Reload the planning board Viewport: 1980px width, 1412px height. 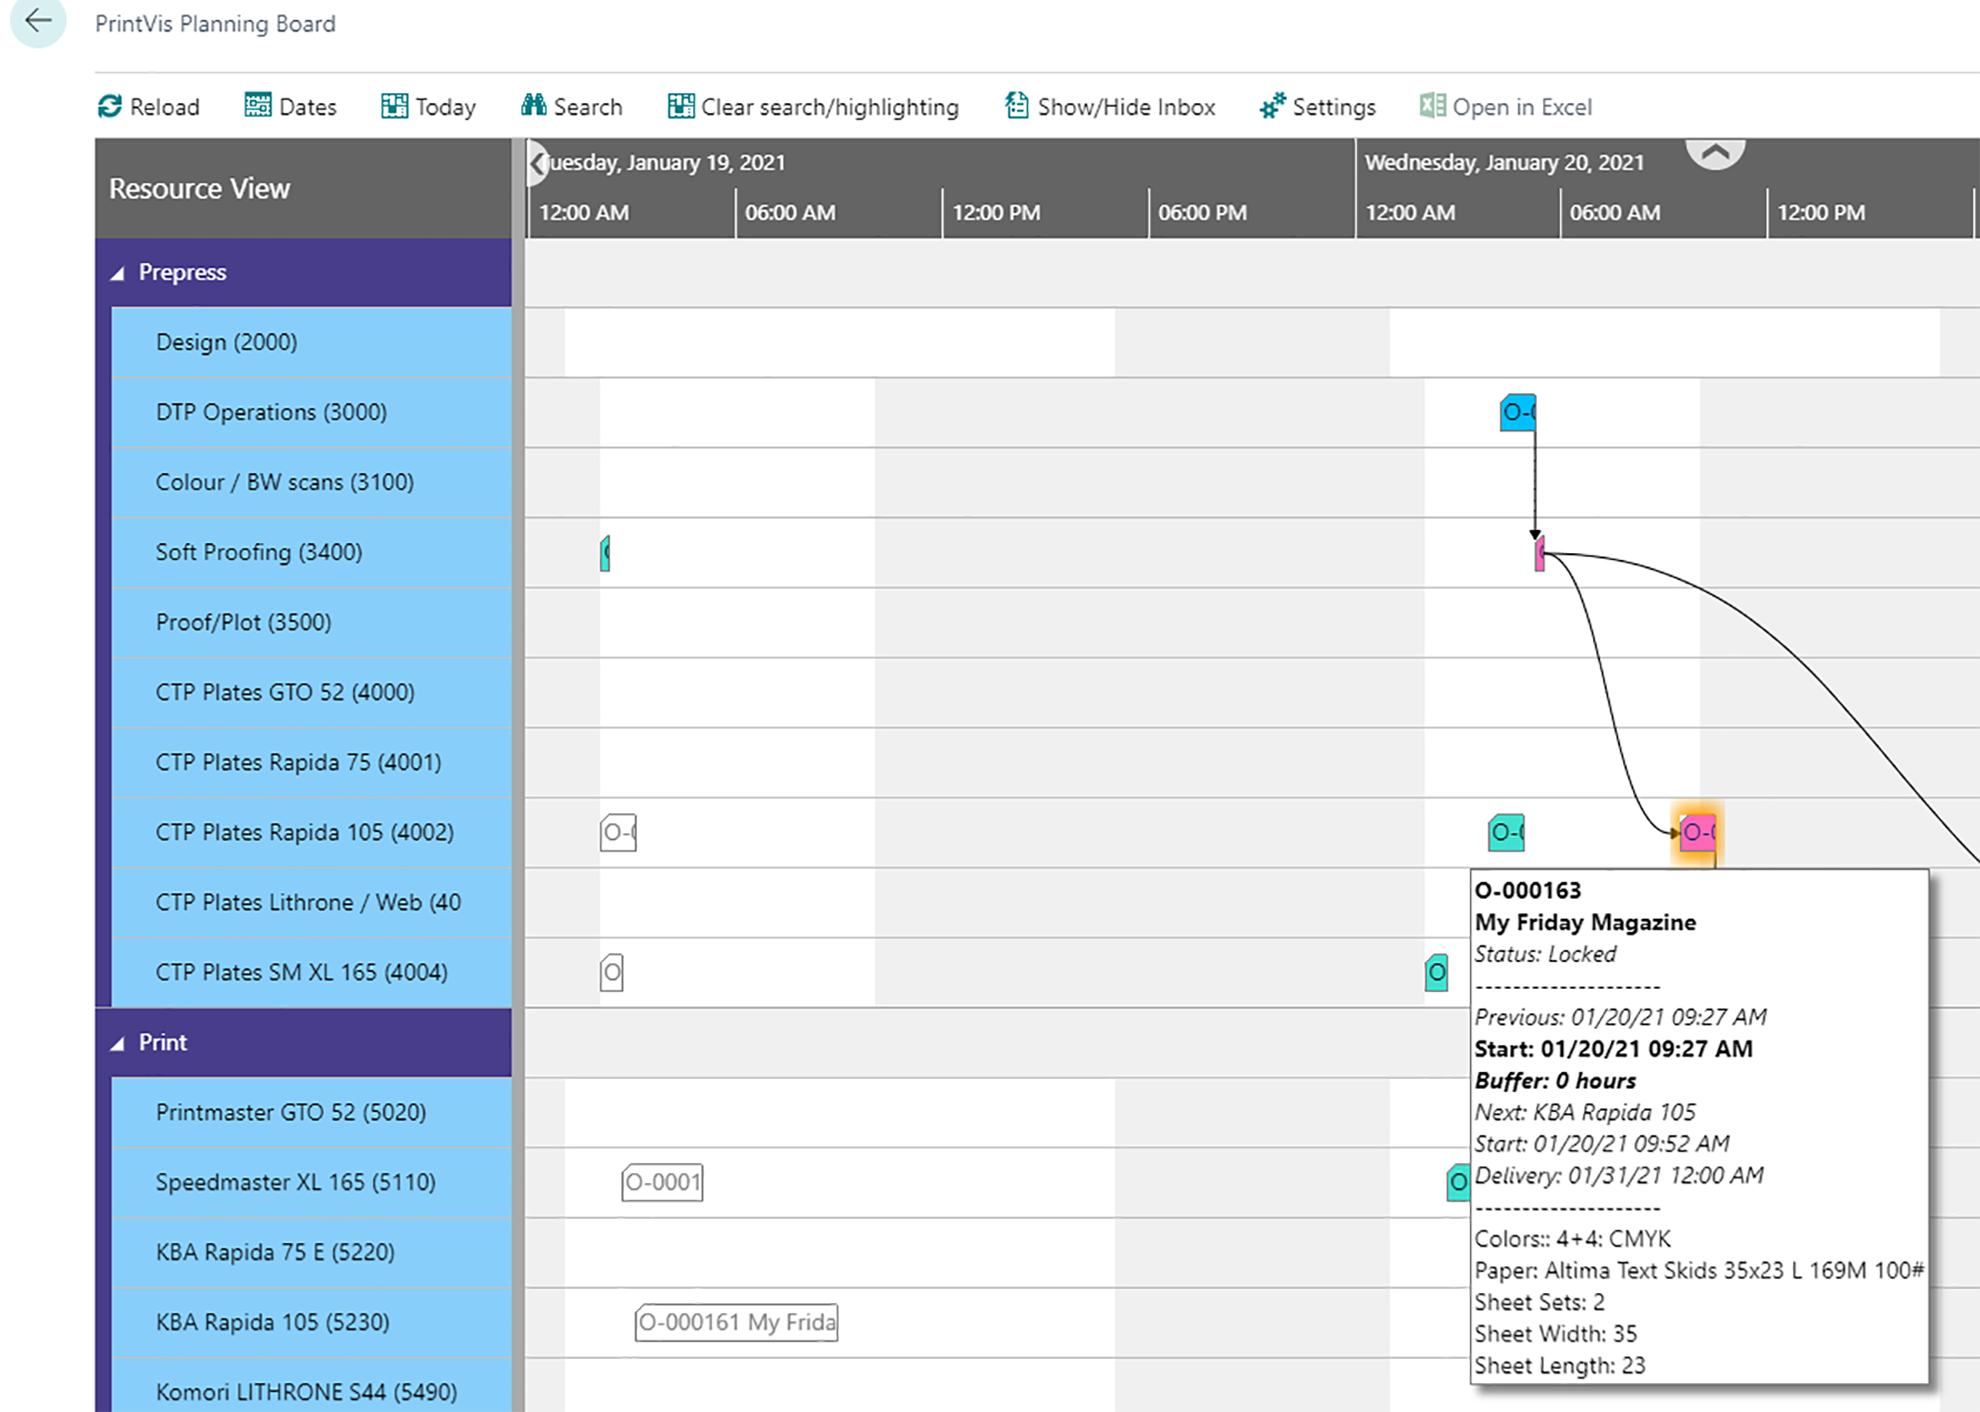coord(148,106)
